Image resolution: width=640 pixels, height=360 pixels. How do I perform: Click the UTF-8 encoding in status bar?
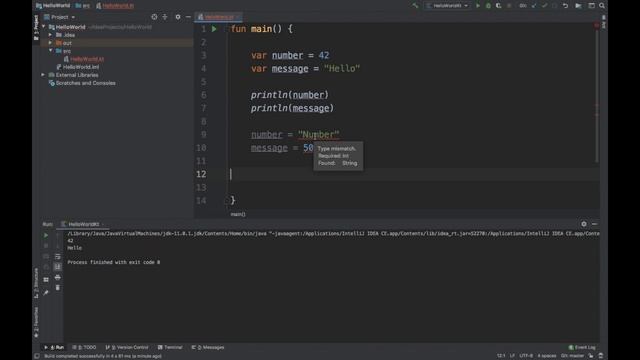point(526,356)
